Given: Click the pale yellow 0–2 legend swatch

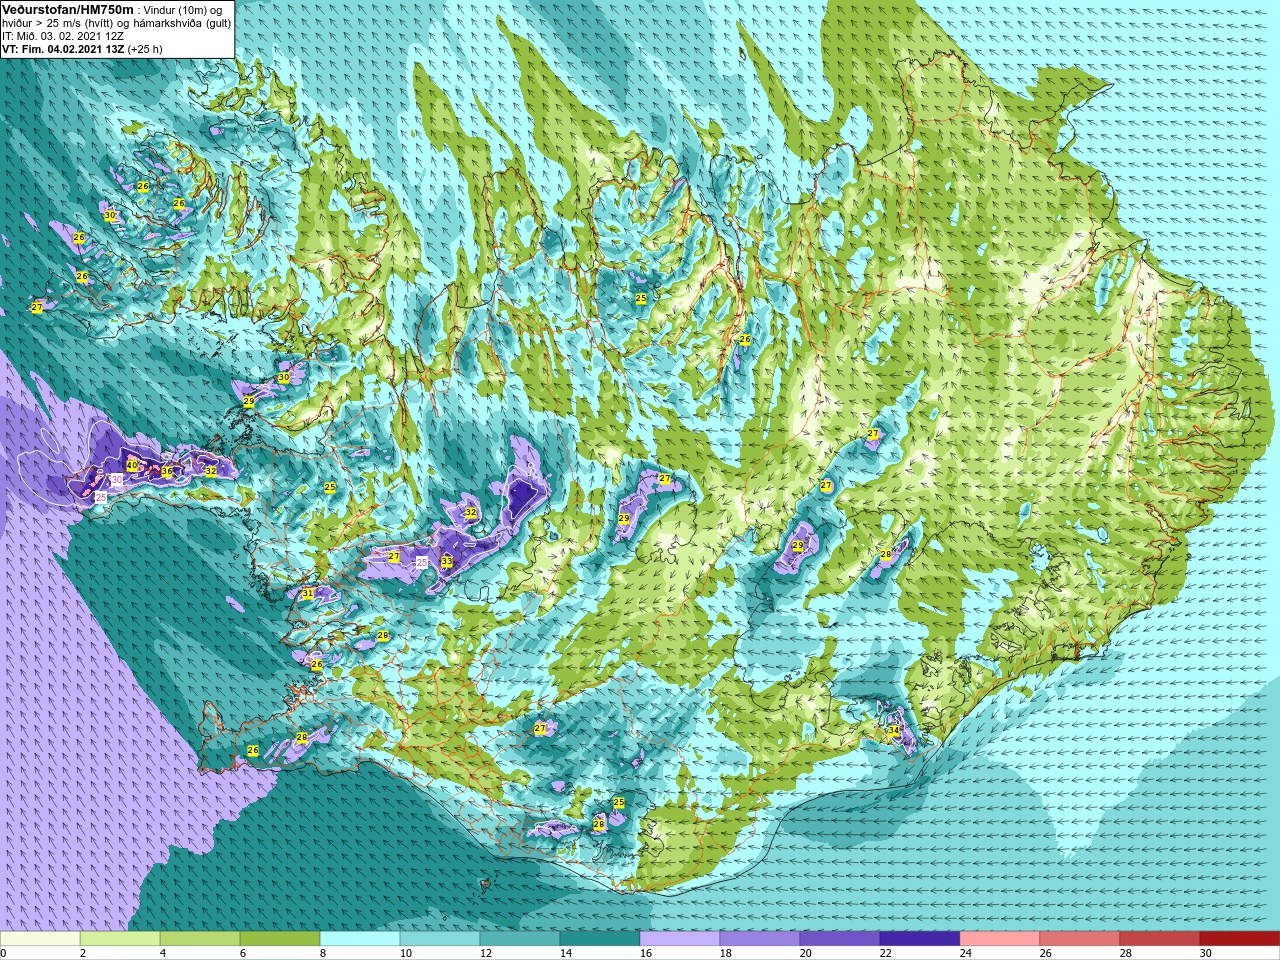Looking at the screenshot, I should [x=40, y=939].
